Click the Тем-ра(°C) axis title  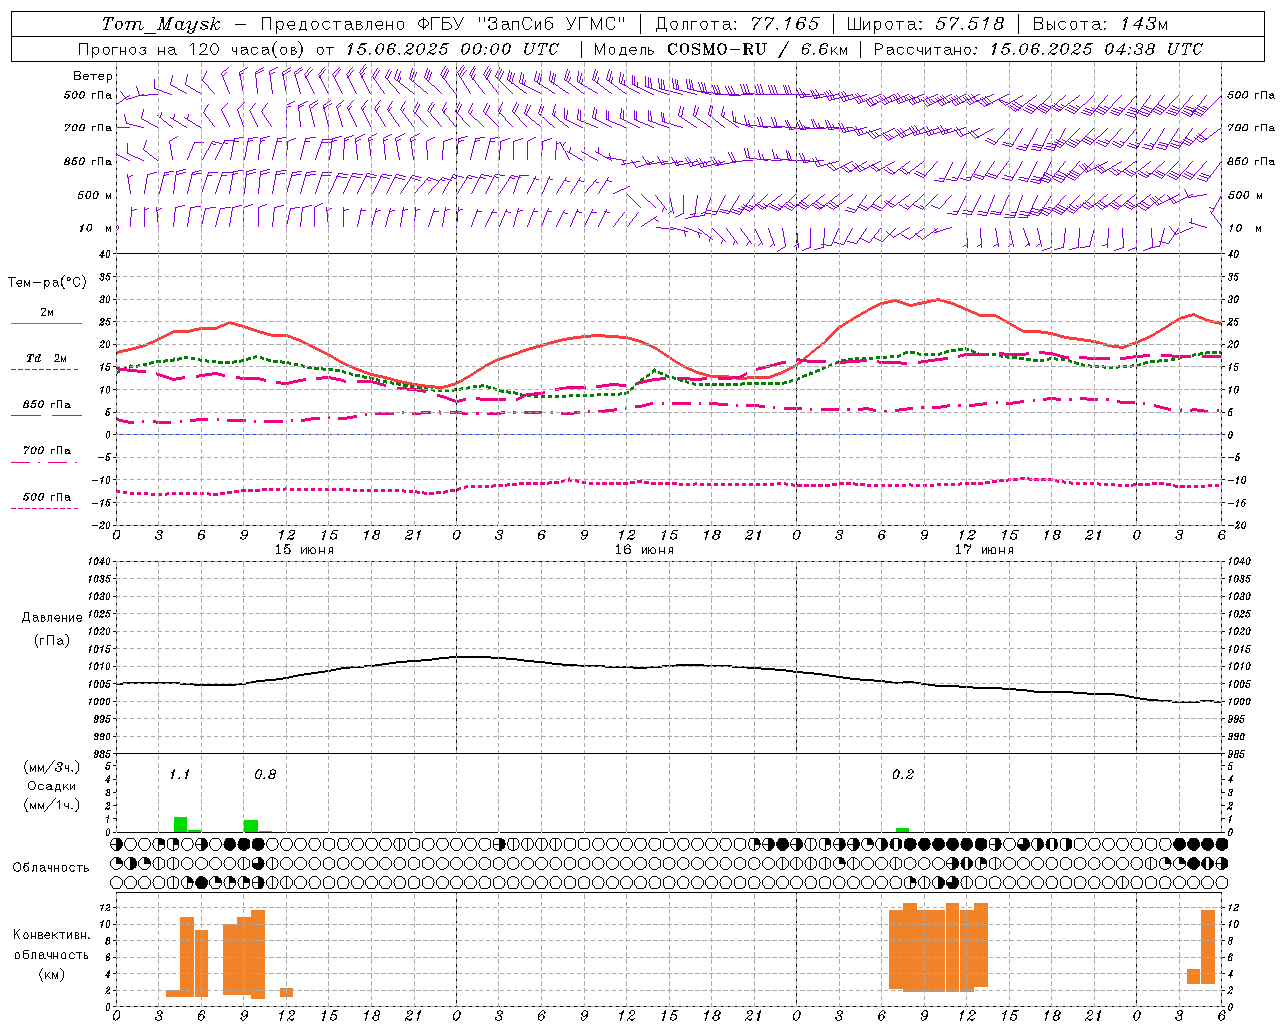tap(47, 283)
